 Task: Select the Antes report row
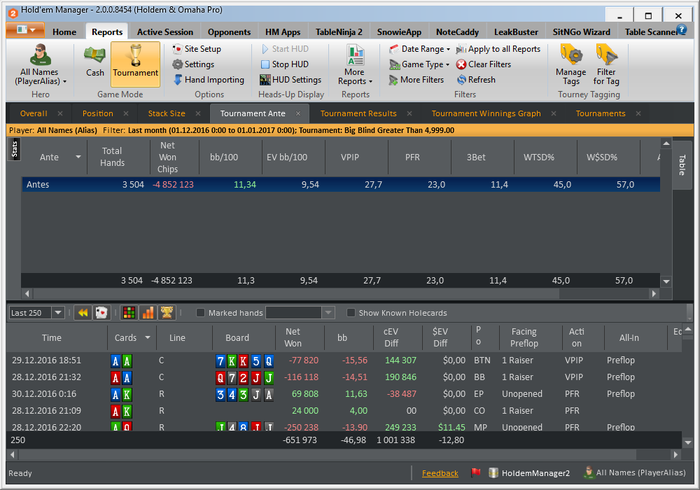pos(341,184)
